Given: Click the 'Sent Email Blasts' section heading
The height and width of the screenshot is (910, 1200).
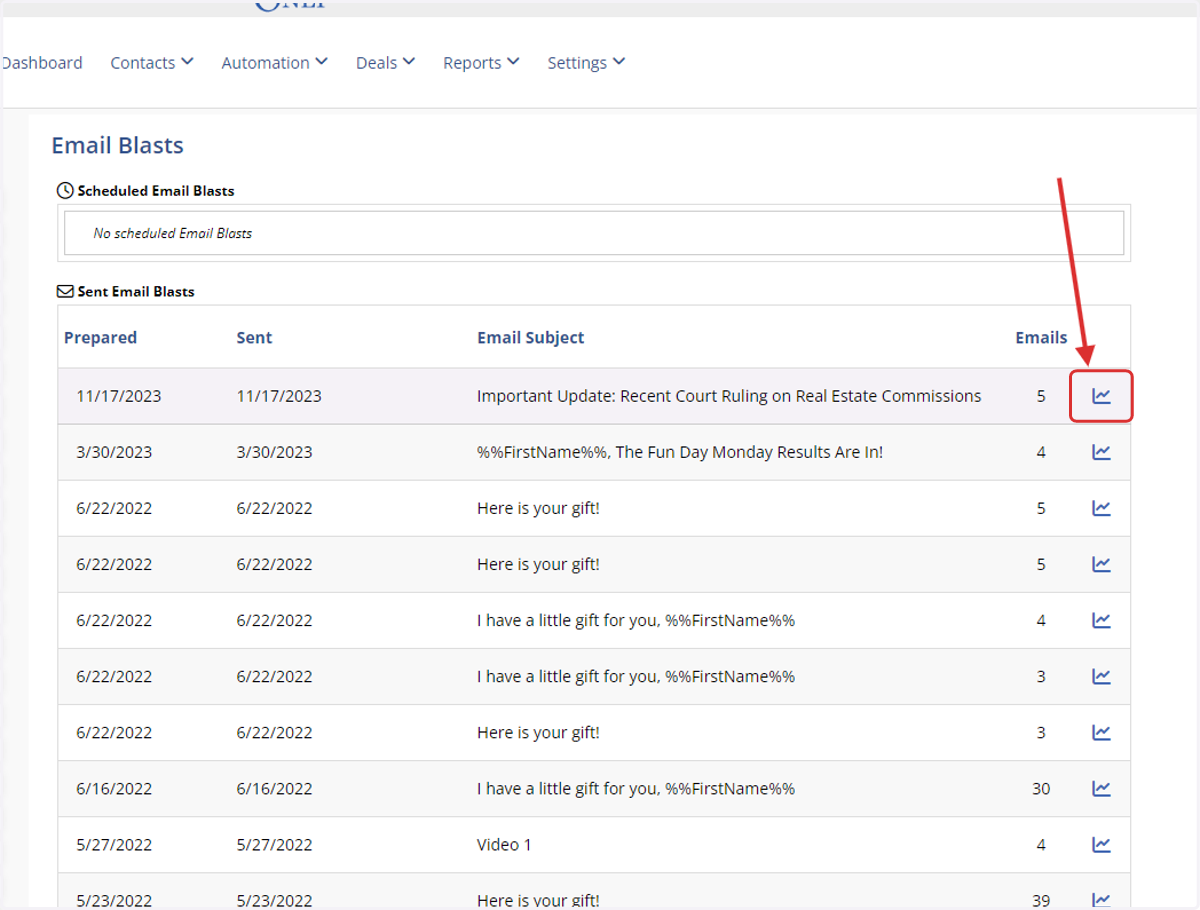Looking at the screenshot, I should point(135,292).
